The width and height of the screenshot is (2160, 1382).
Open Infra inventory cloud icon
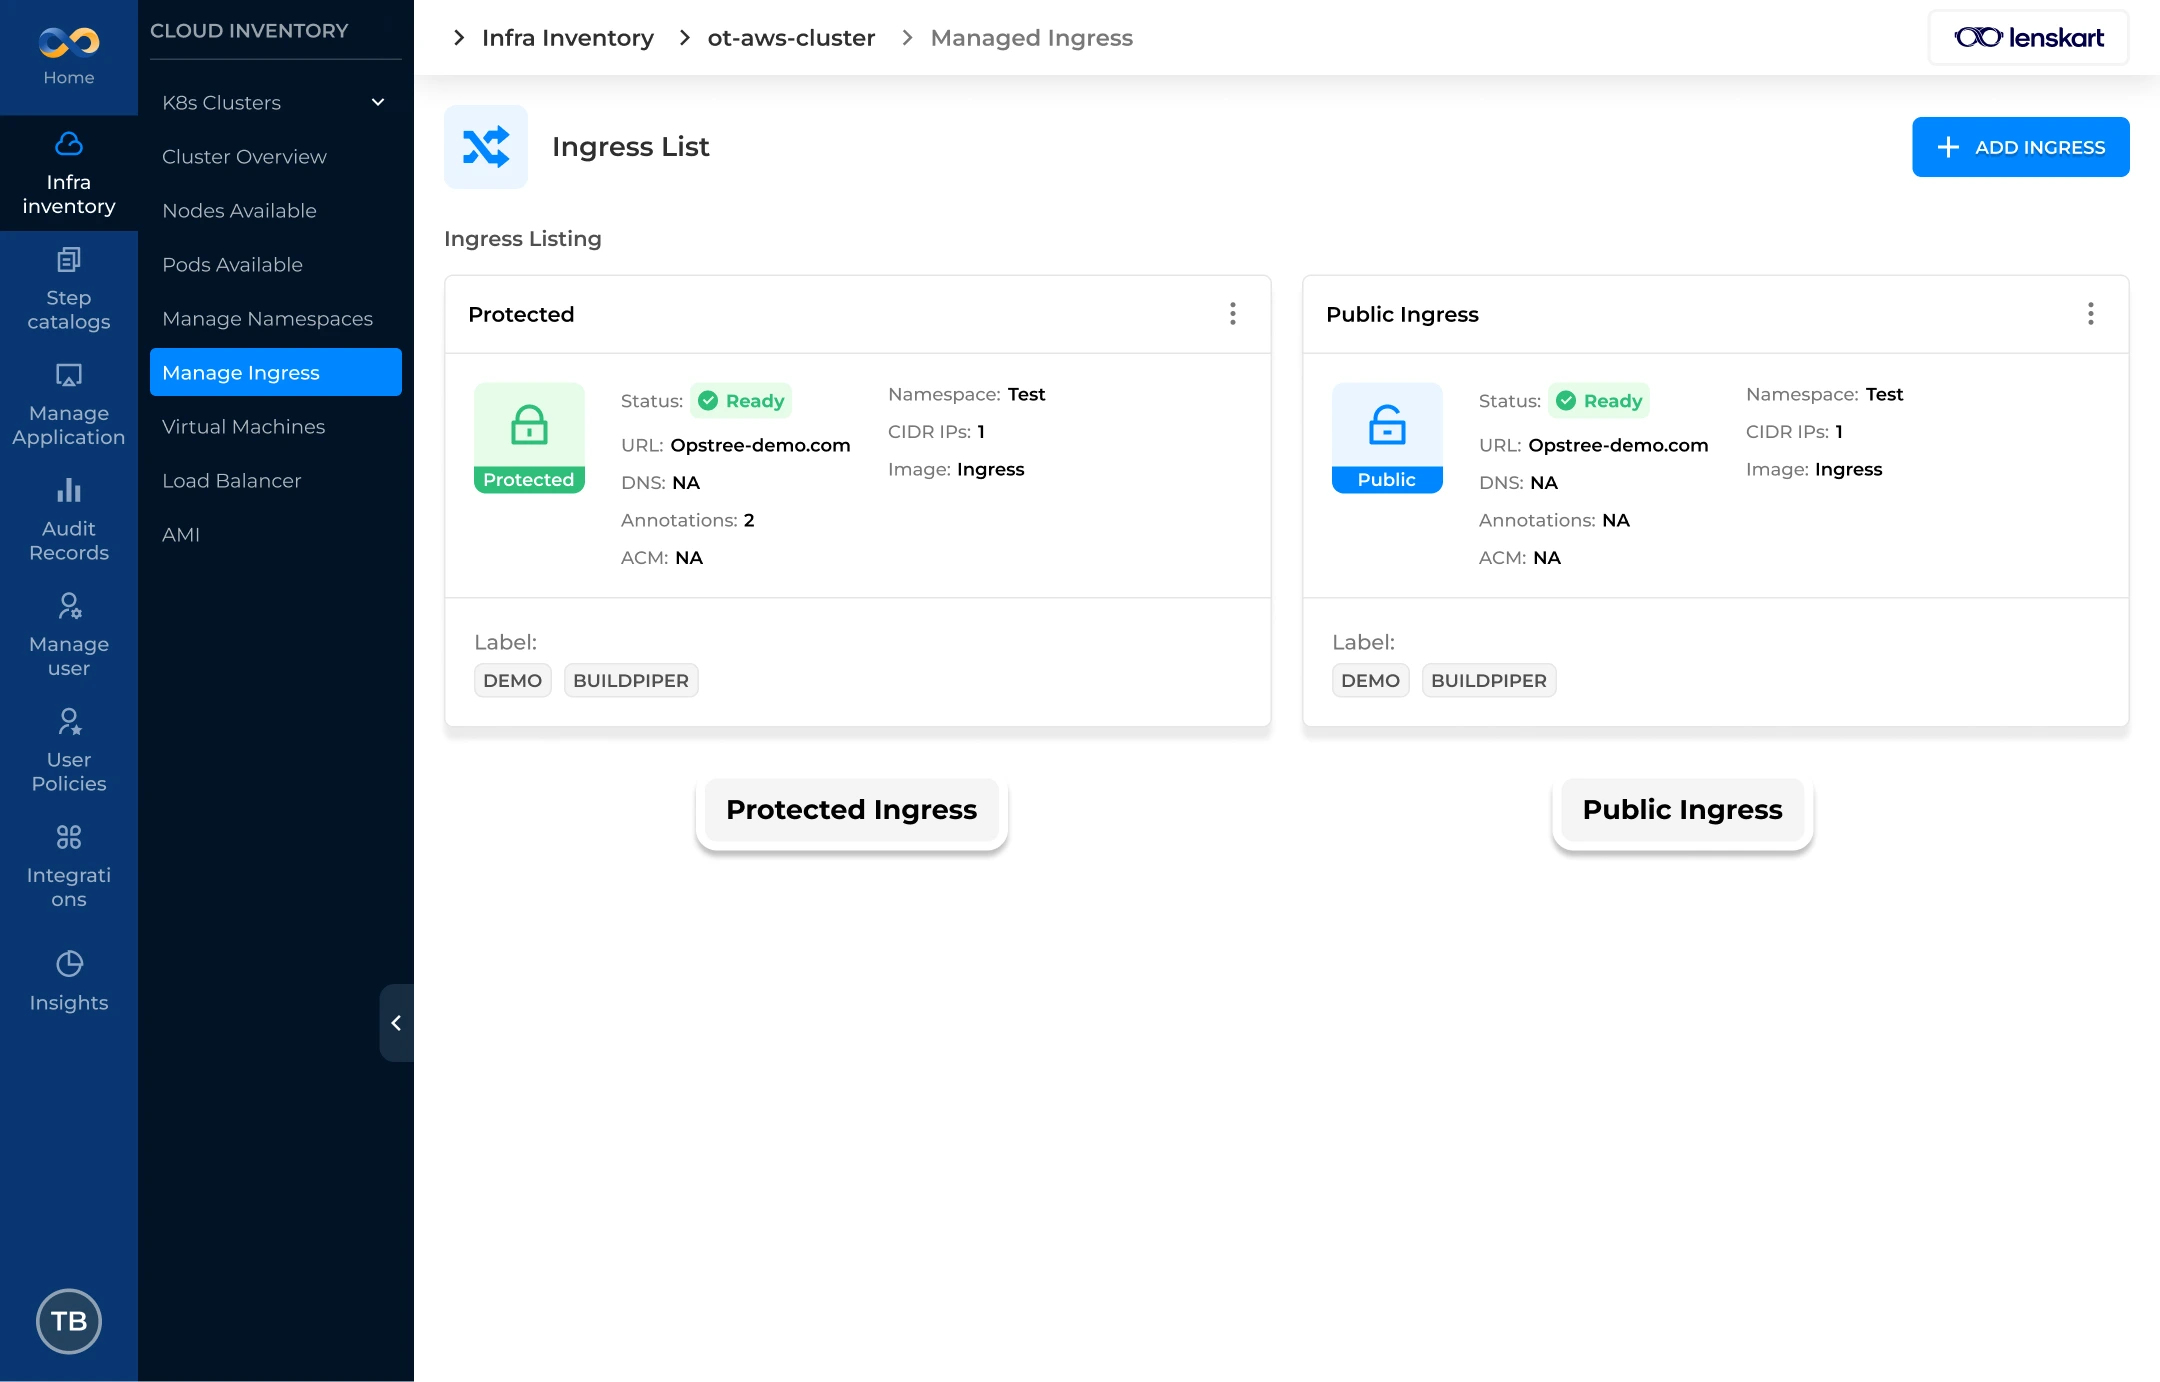[x=69, y=144]
